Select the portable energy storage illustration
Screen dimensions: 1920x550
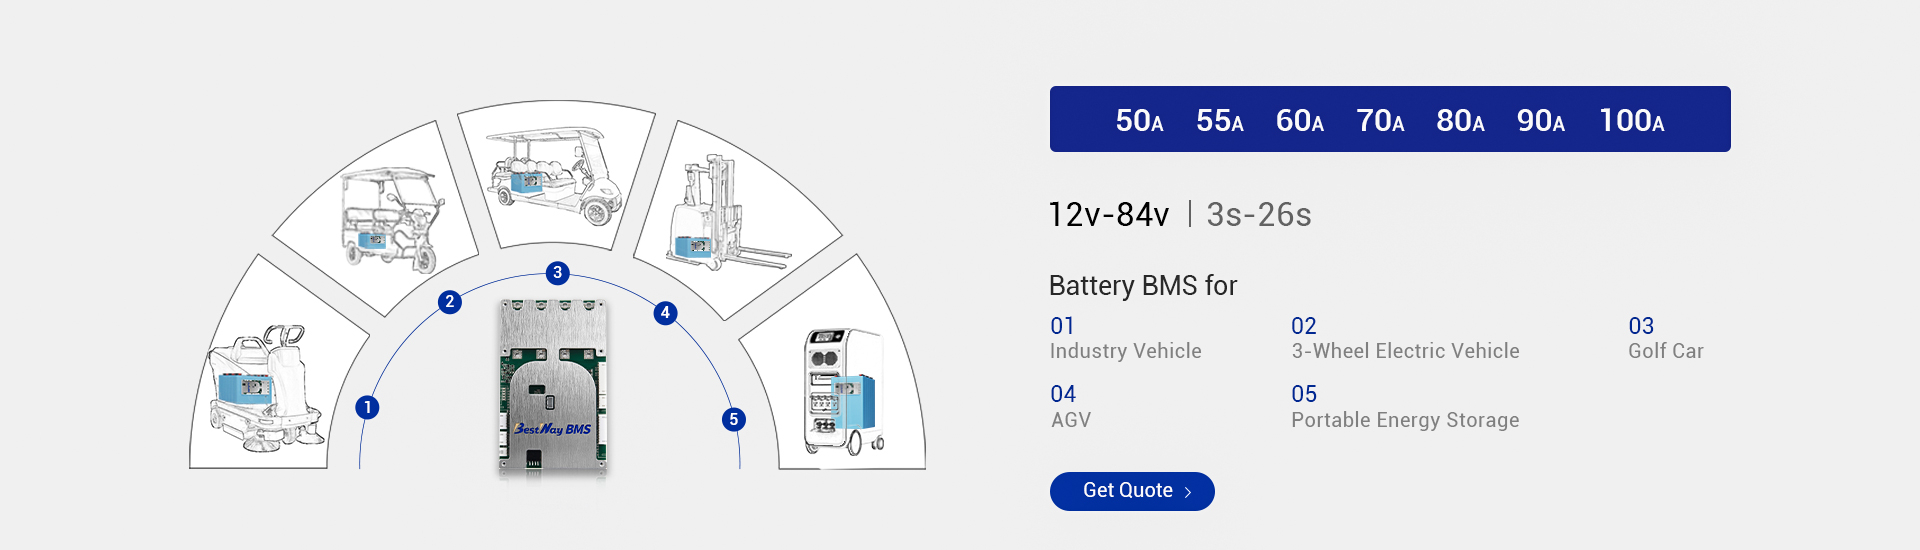pos(842,392)
